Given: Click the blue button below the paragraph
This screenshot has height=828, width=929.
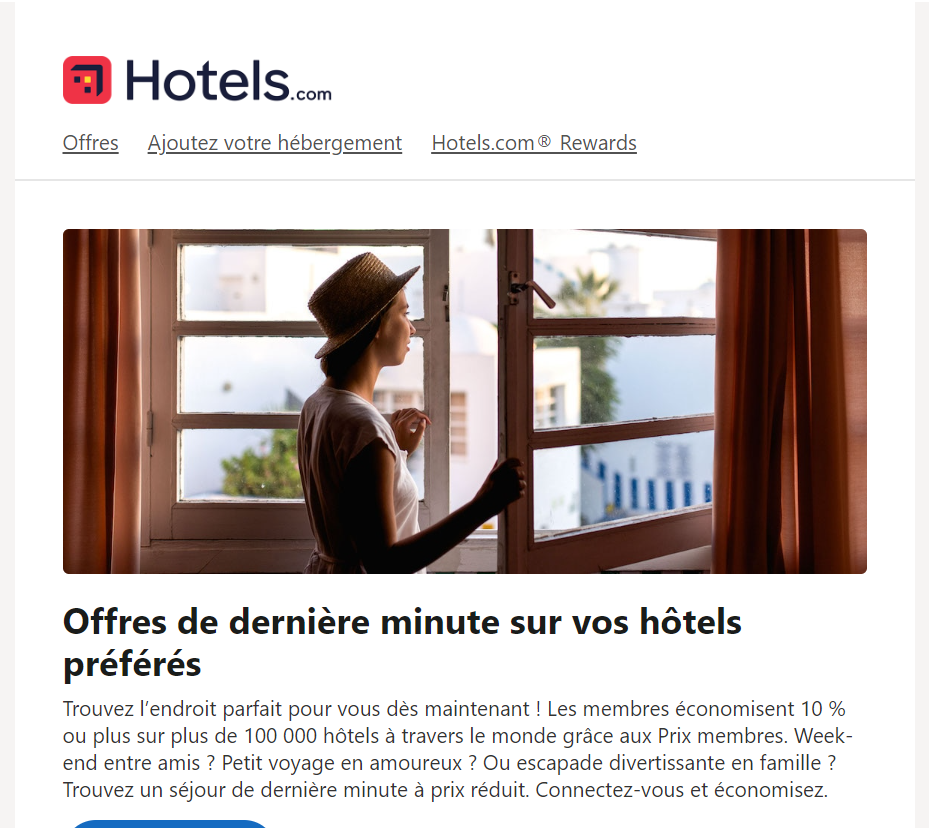Looking at the screenshot, I should click(x=169, y=824).
